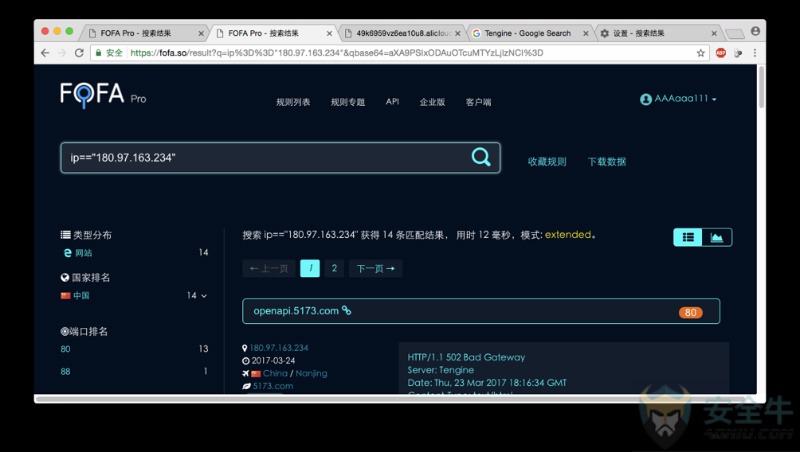
Task: Filter by 中国 country
Action: click(x=81, y=295)
